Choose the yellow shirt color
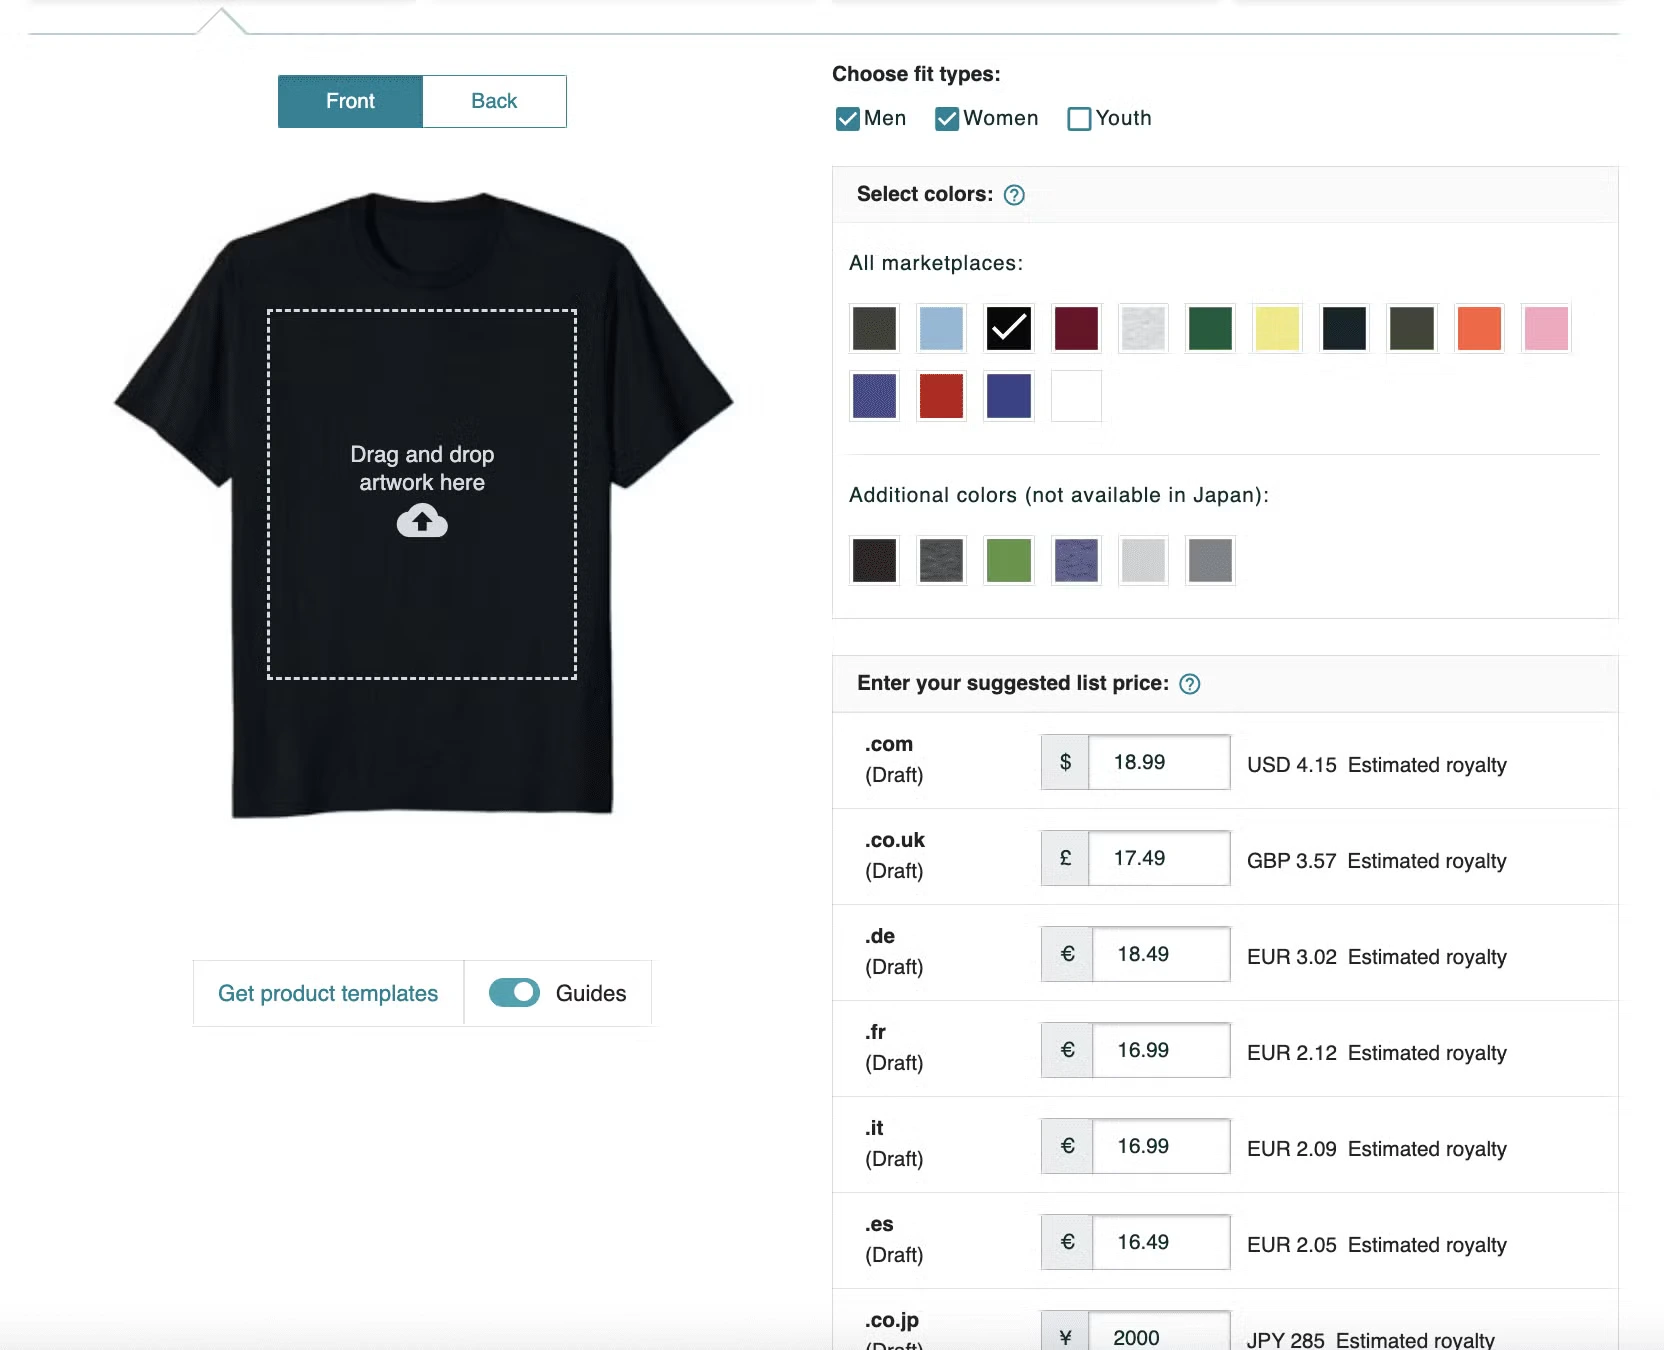The height and width of the screenshot is (1350, 1664). click(1277, 328)
